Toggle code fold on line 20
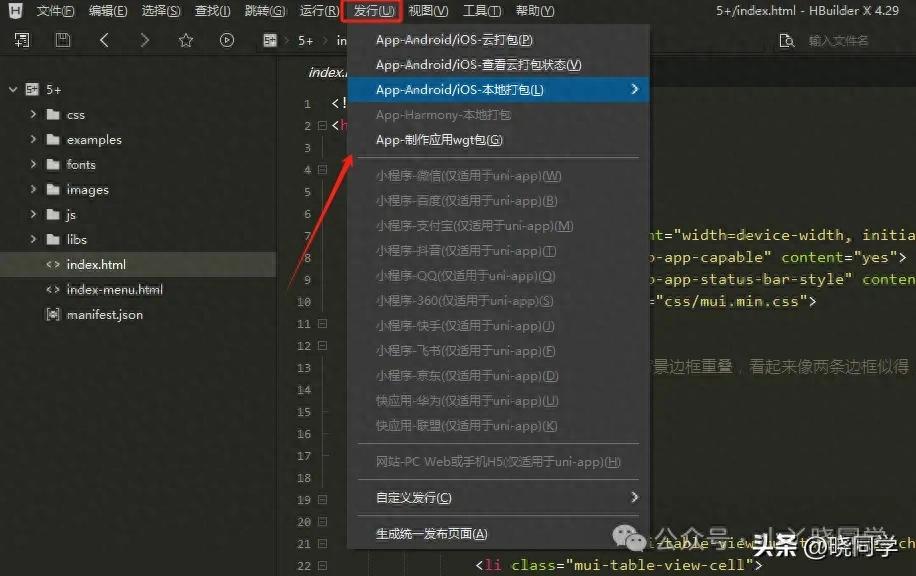916x576 pixels. [322, 522]
